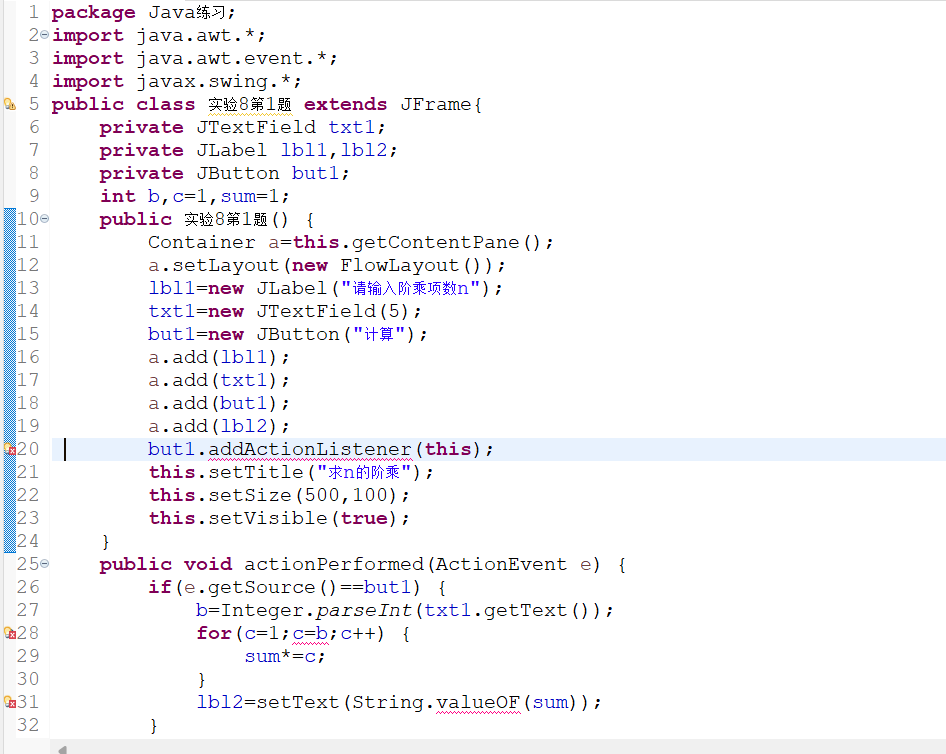The height and width of the screenshot is (754, 946).
Task: Click 'JTextField' type on line 6
Action: pyautogui.click(x=256, y=127)
